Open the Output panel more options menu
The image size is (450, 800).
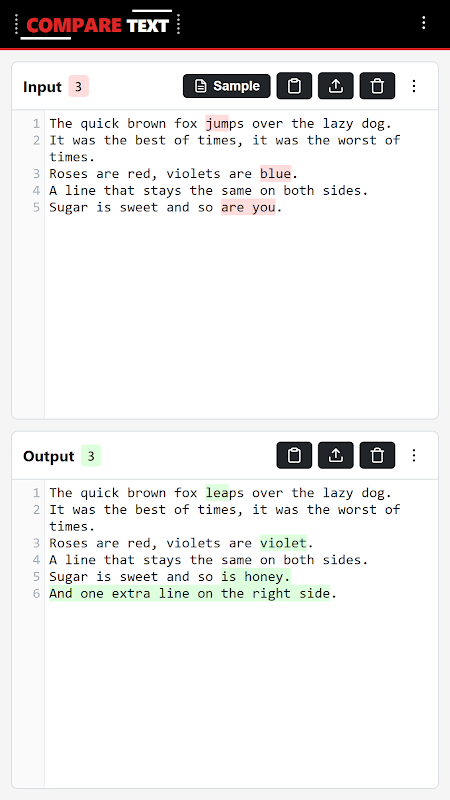click(x=414, y=455)
